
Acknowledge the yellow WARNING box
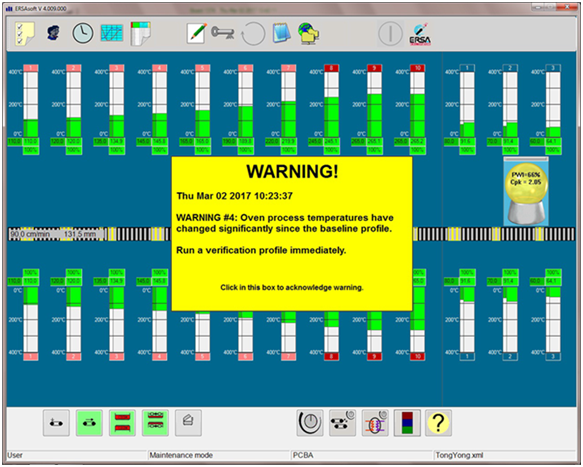click(292, 234)
